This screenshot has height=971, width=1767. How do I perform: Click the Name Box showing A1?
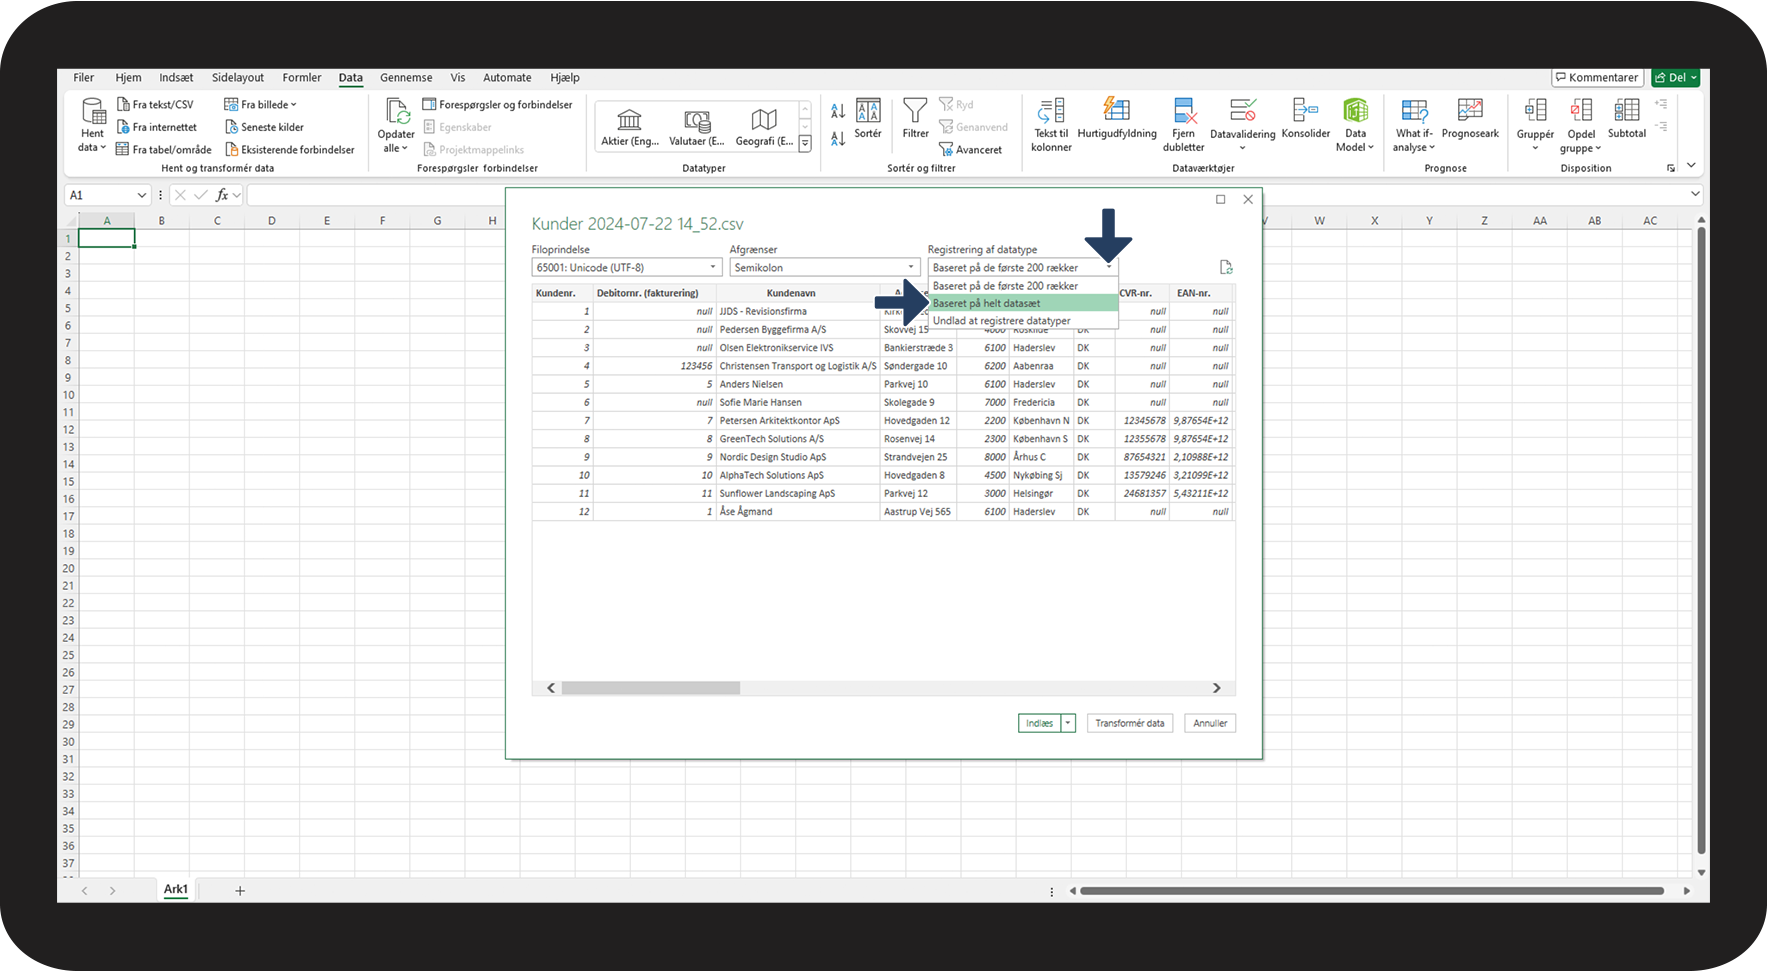[x=100, y=195]
